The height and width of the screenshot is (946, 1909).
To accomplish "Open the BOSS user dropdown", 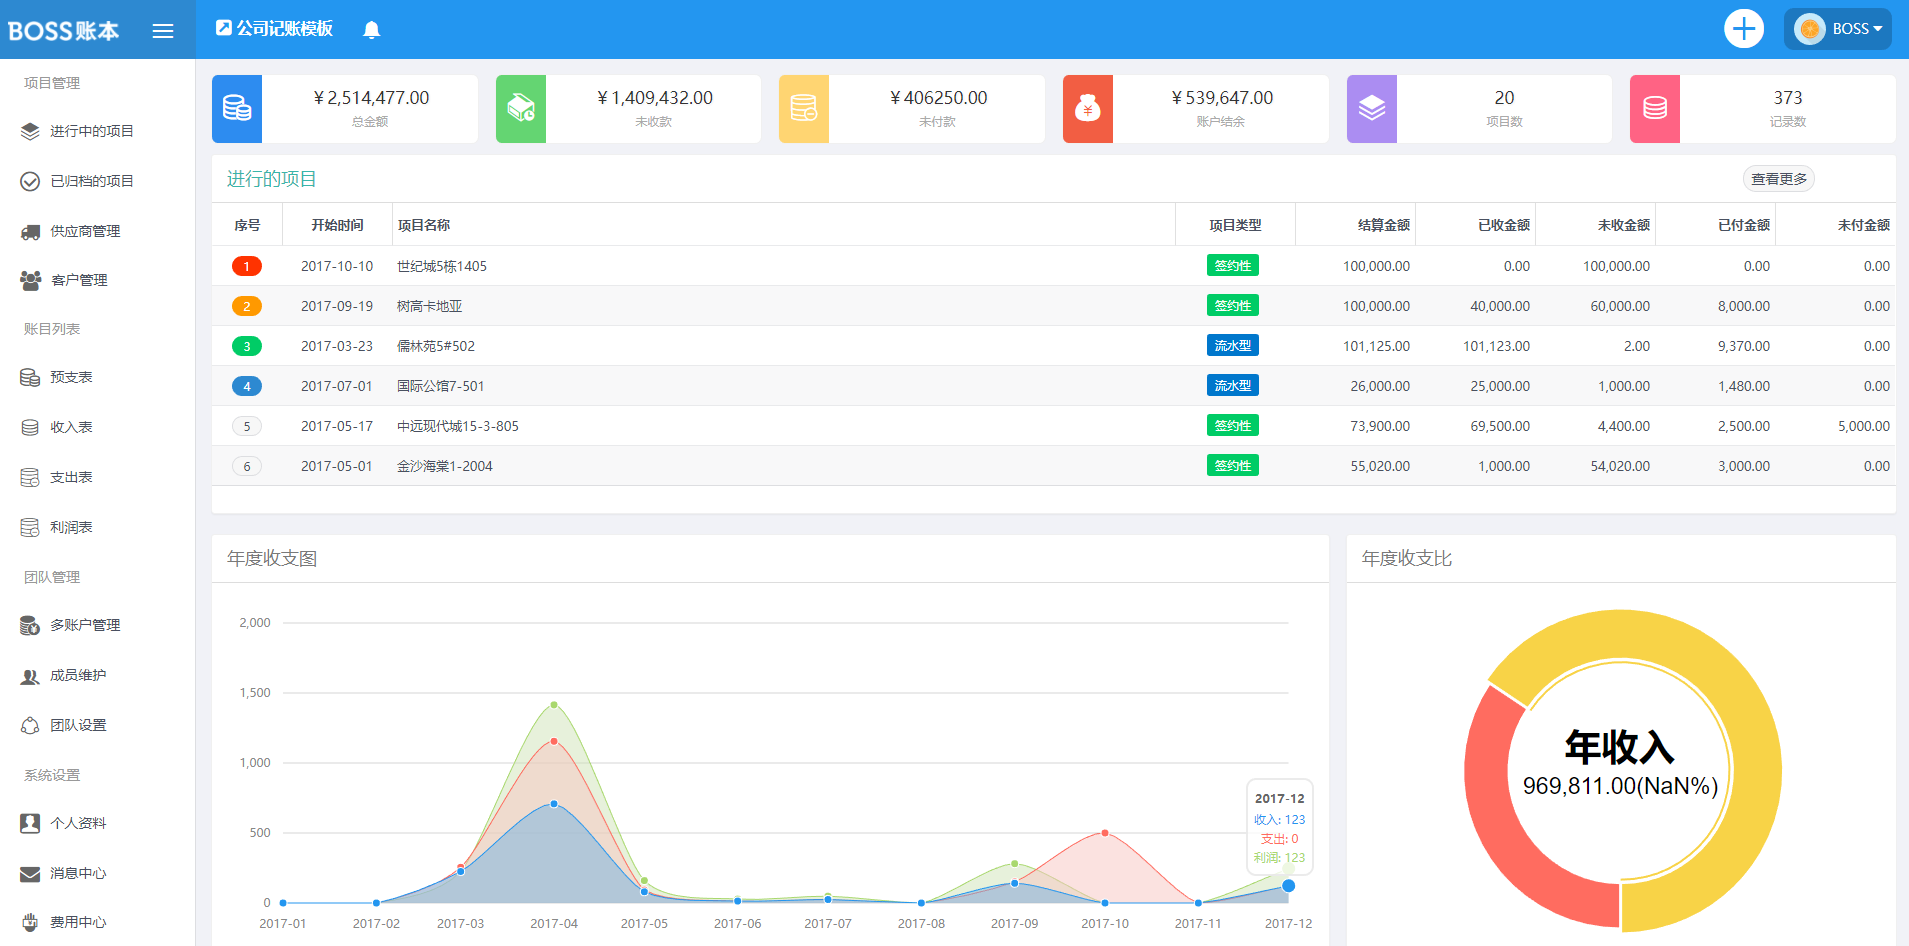I will pos(1838,29).
